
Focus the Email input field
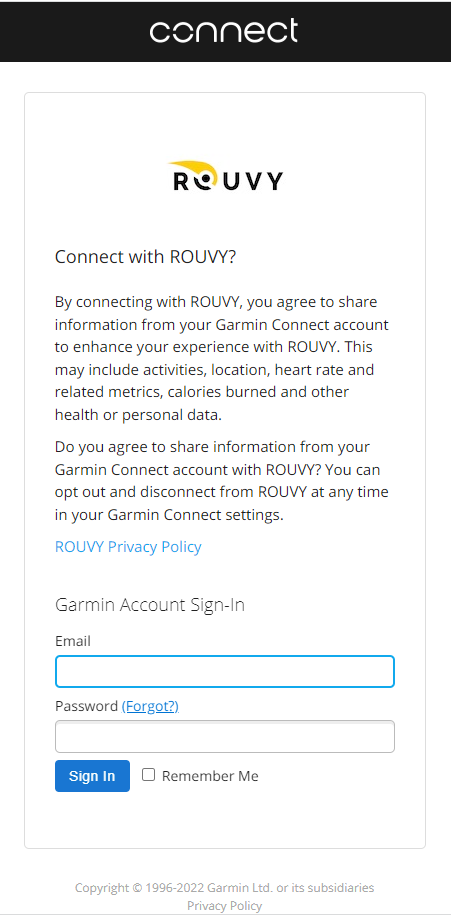225,672
